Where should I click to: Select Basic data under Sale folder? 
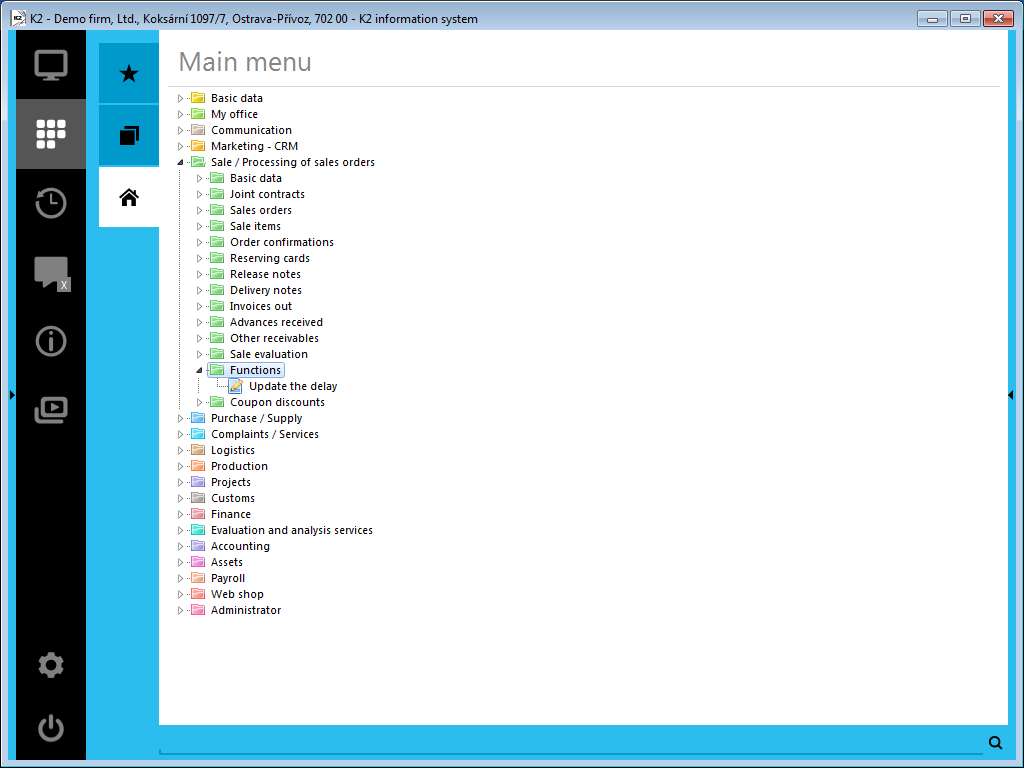(255, 178)
